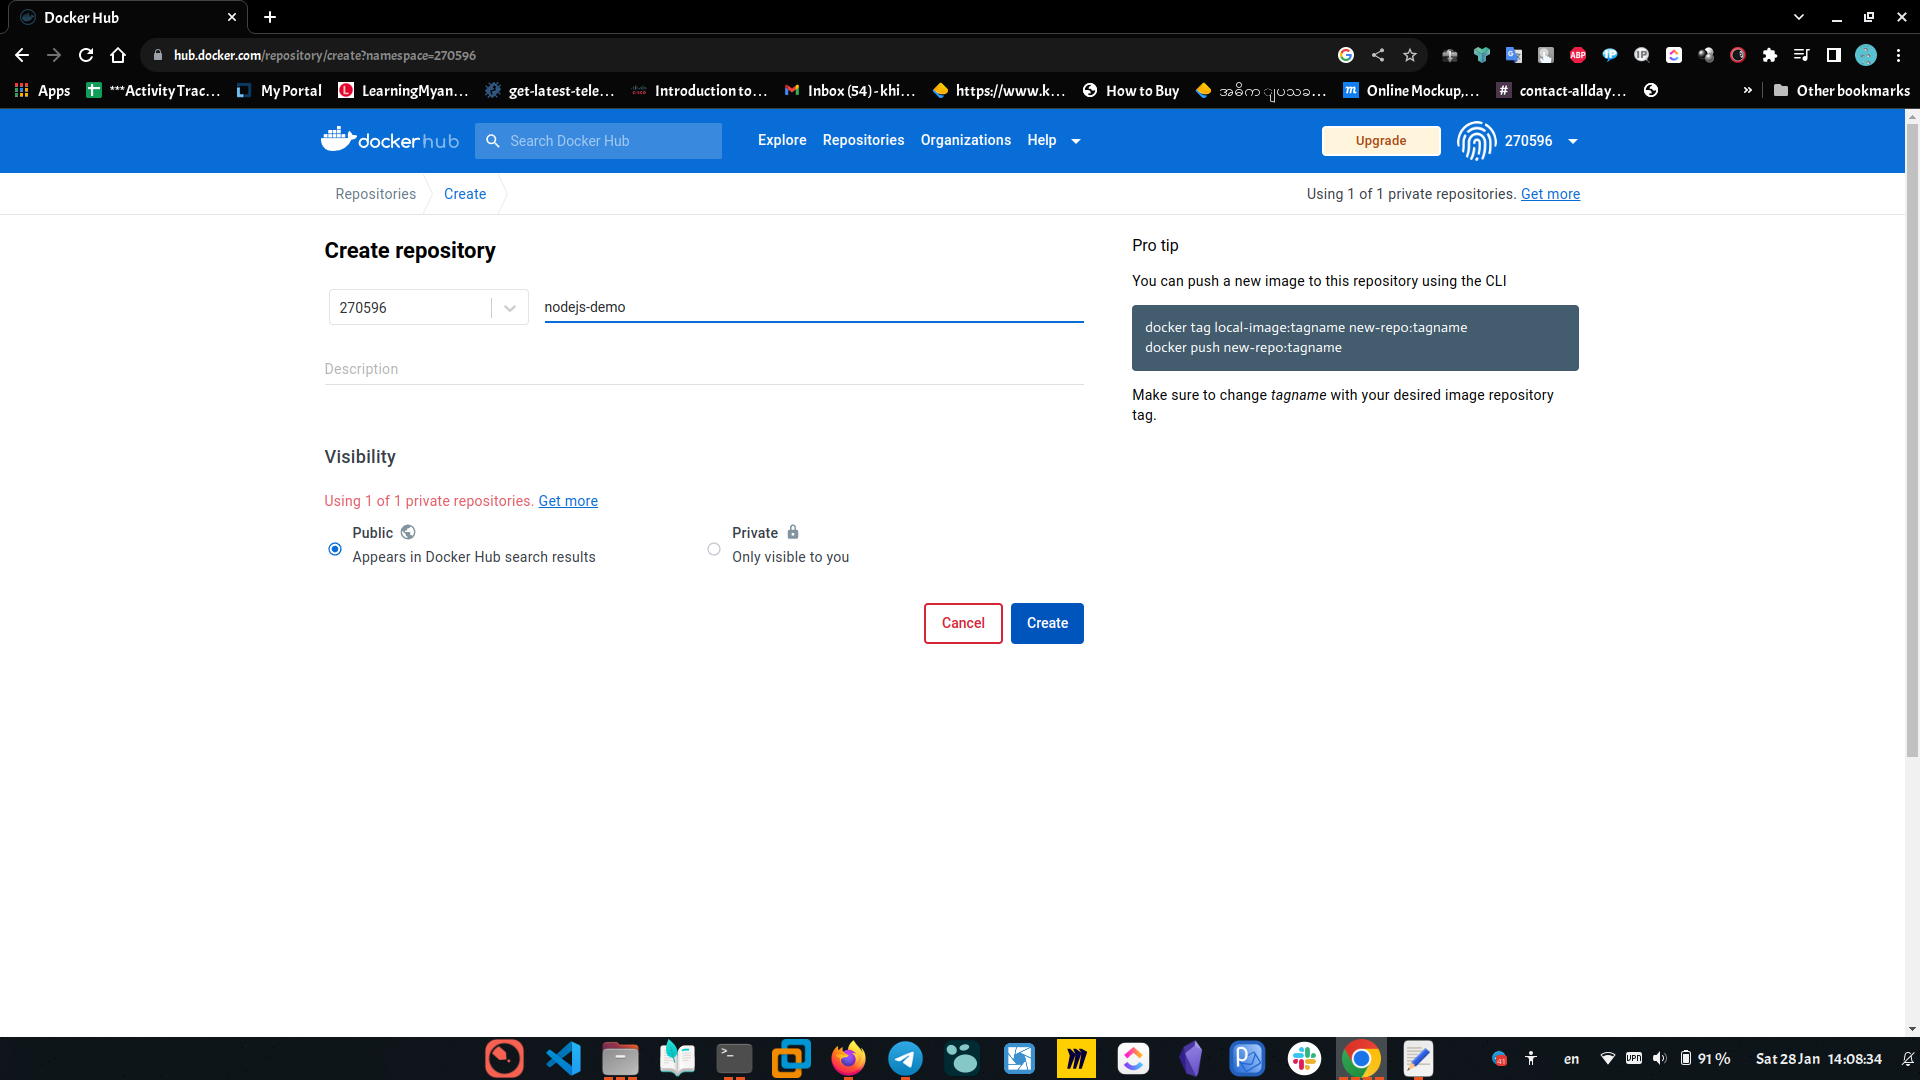Open the Extensions puzzle piece menu

[1770, 55]
